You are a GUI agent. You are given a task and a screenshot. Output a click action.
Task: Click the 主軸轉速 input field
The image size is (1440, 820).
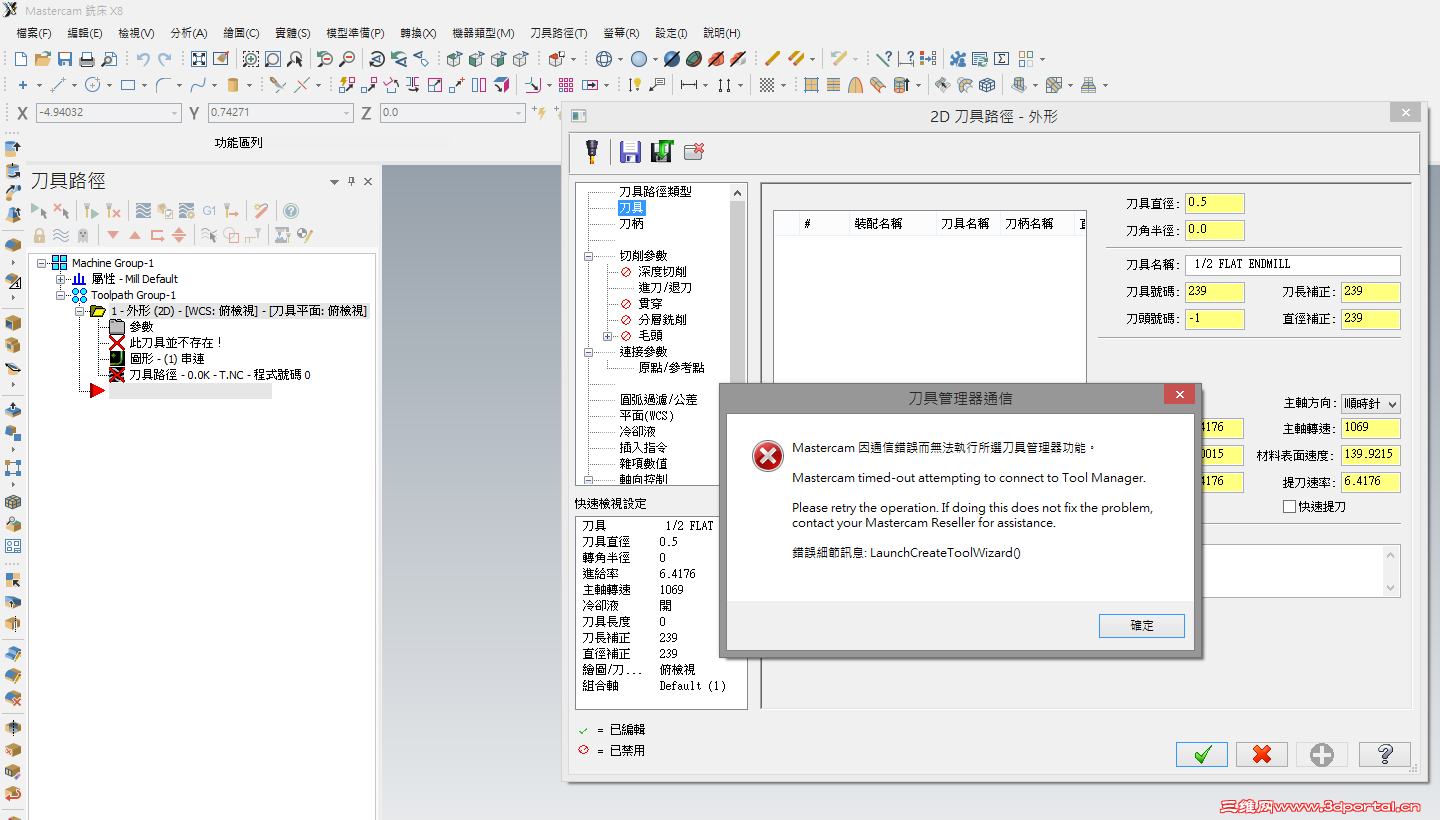pos(1370,429)
